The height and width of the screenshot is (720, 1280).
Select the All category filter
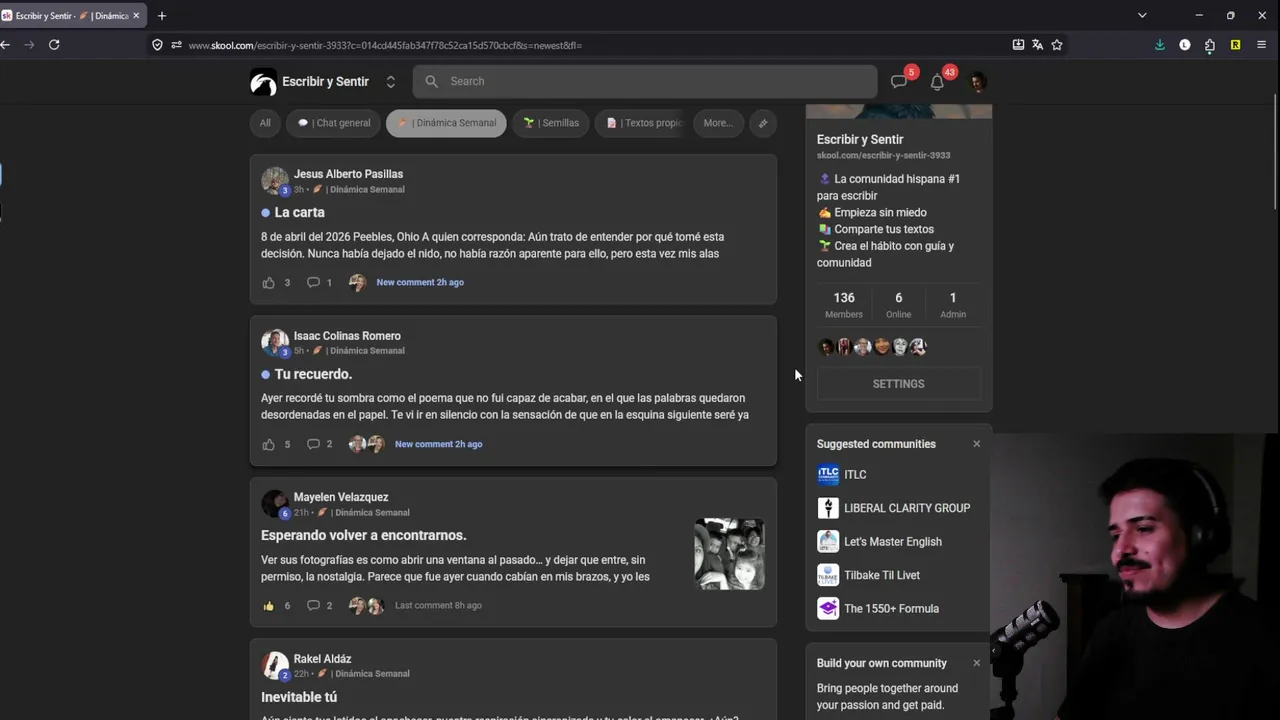[x=265, y=123]
